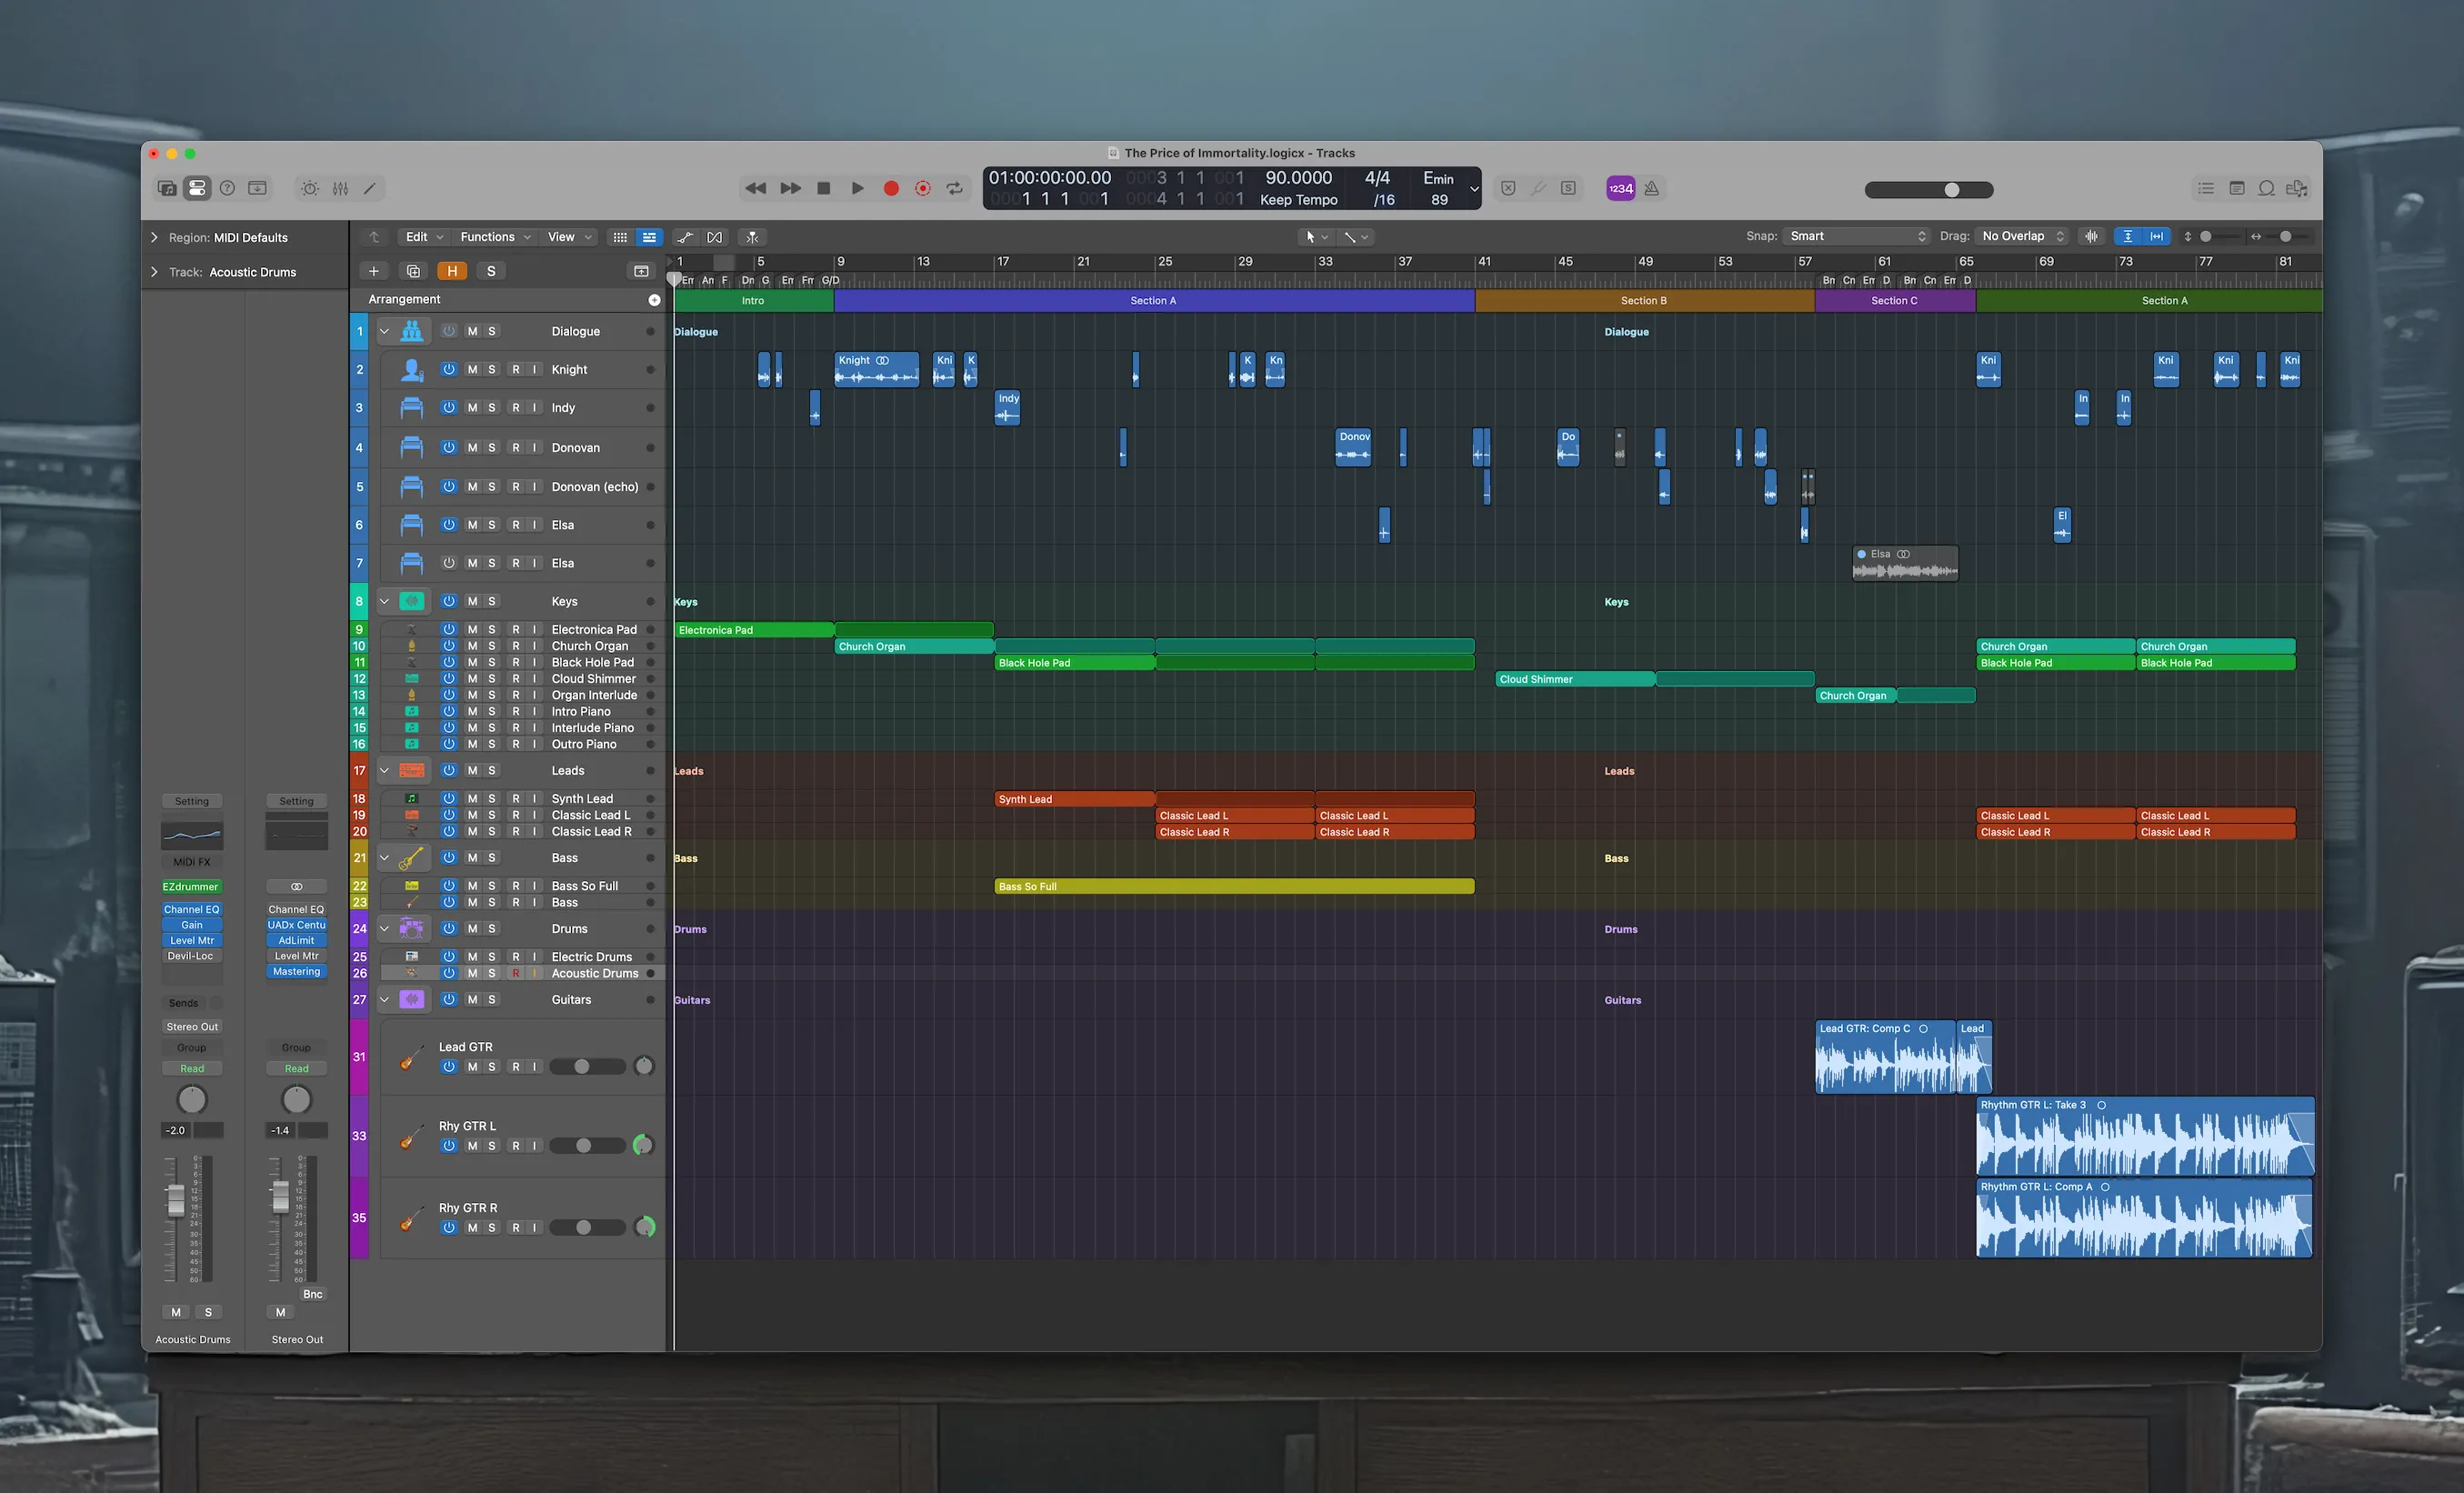2464x1493 pixels.
Task: Open the Functions menu
Action: pos(494,237)
